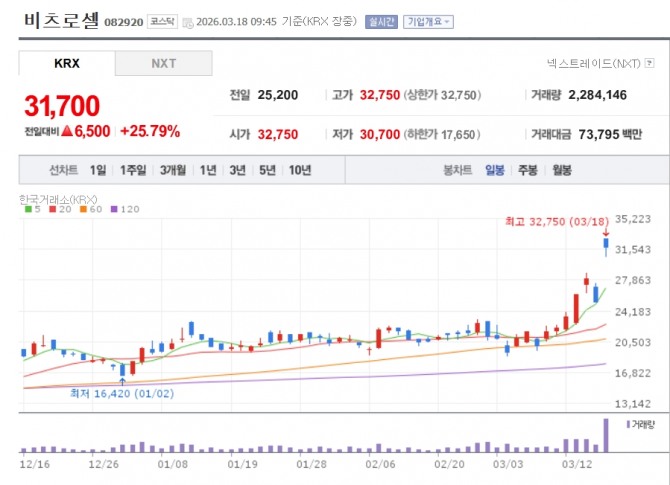Click the 하한가 17,650 text
Viewport: 670px width, 485px height.
442,135
